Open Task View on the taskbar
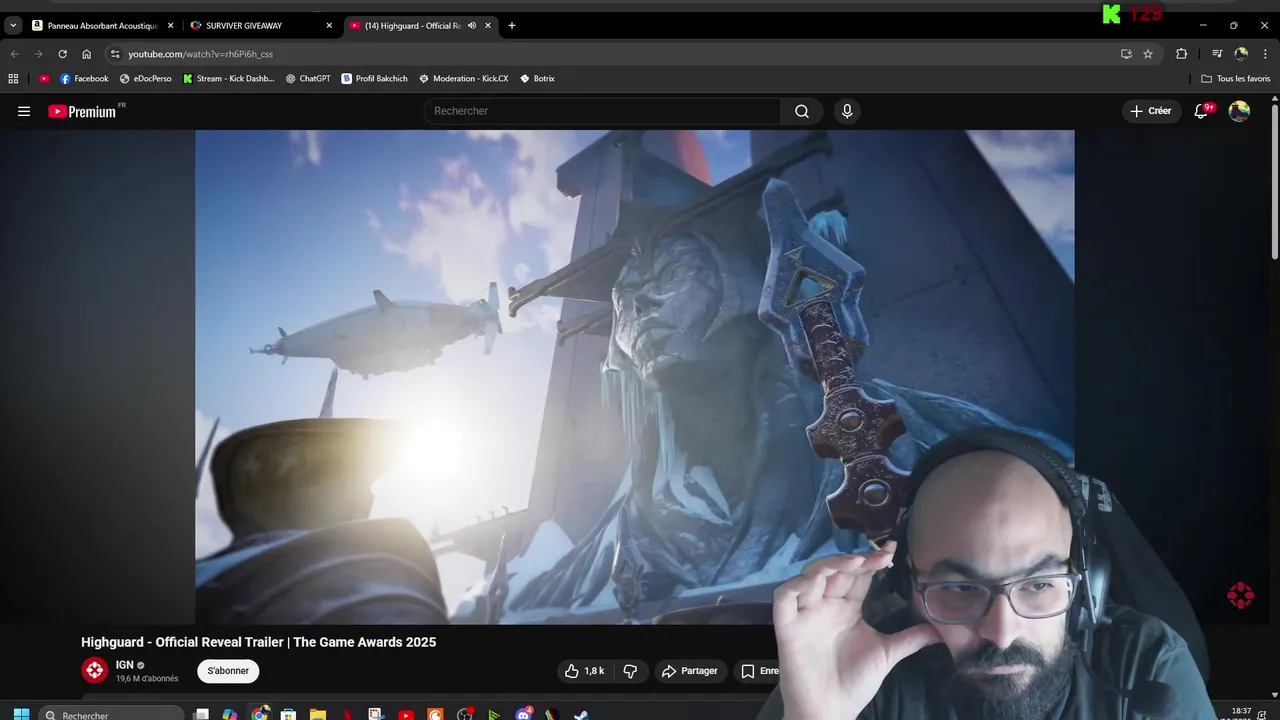1280x720 pixels. pos(201,714)
